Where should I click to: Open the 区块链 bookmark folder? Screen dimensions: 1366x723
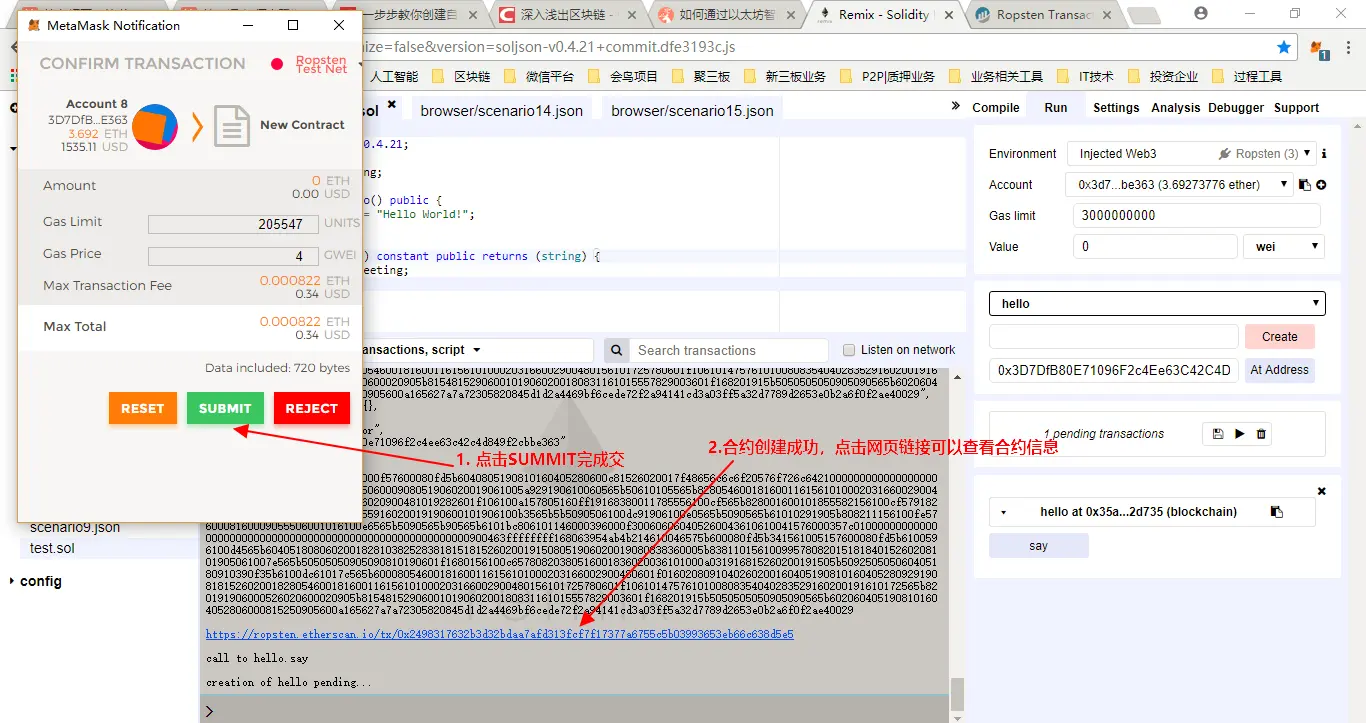(463, 76)
